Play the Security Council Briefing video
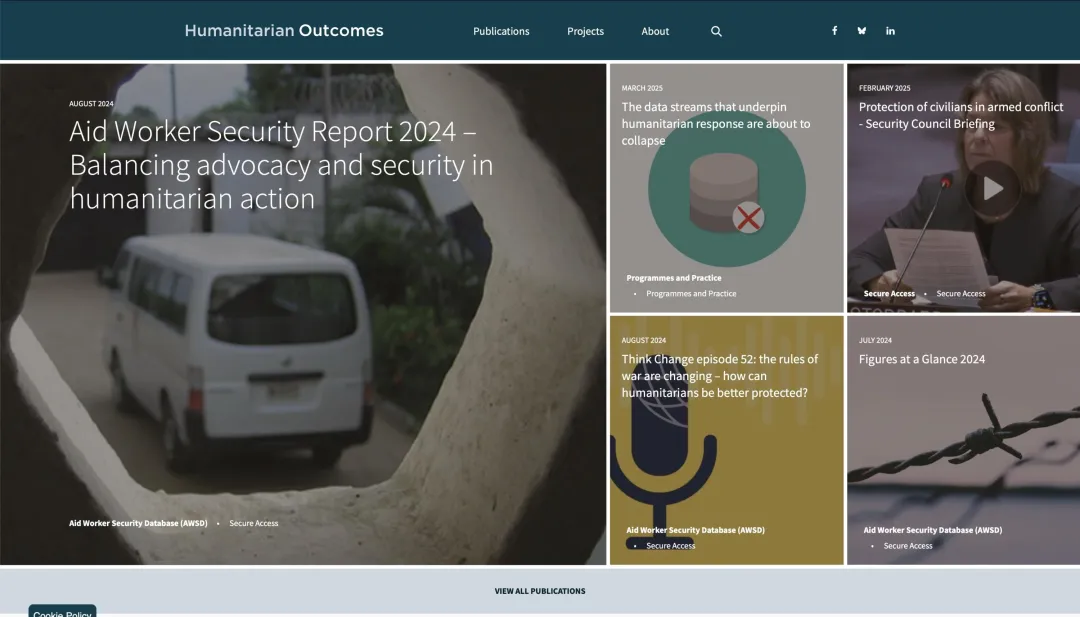The image size is (1080, 617). [992, 188]
